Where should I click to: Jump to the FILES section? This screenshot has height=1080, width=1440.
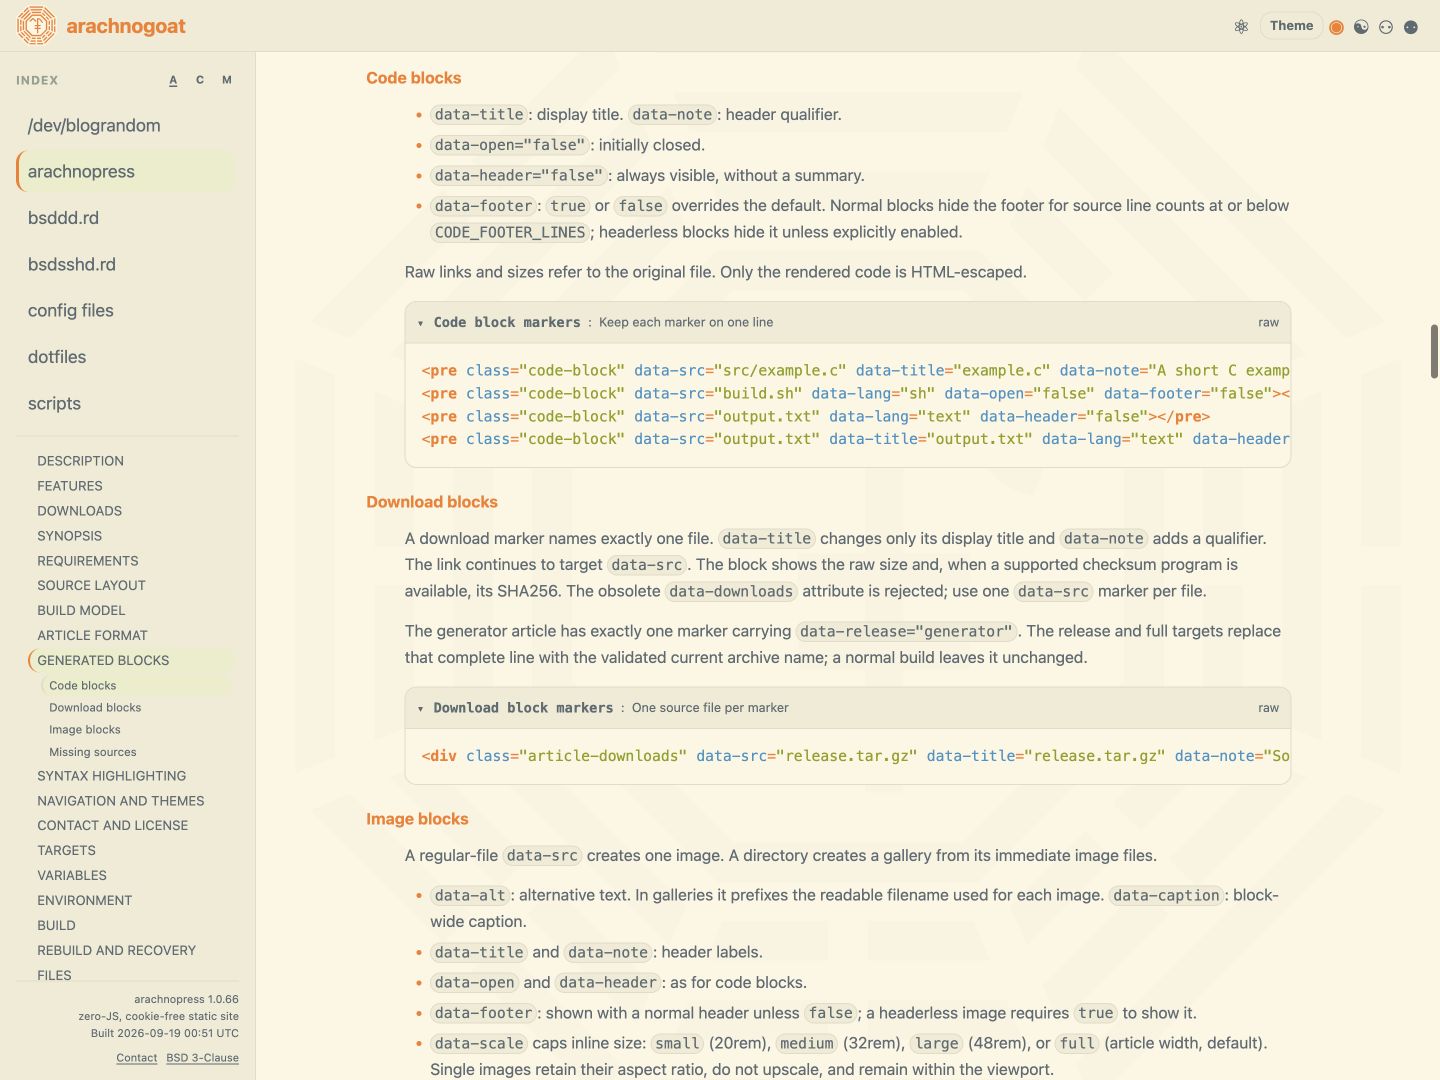click(x=54, y=975)
